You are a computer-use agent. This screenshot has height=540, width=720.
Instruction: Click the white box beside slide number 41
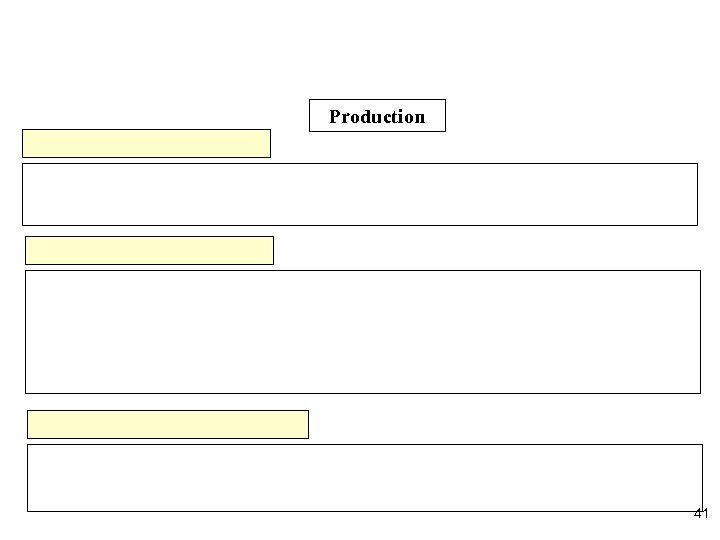pos(364,478)
